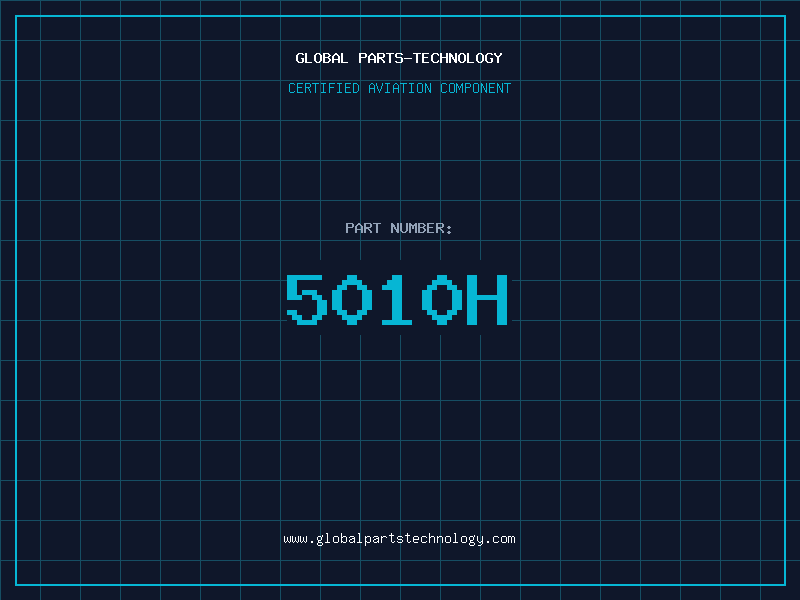Select the part number 5010H
Image resolution: width=800 pixels, height=600 pixels.
click(397, 299)
